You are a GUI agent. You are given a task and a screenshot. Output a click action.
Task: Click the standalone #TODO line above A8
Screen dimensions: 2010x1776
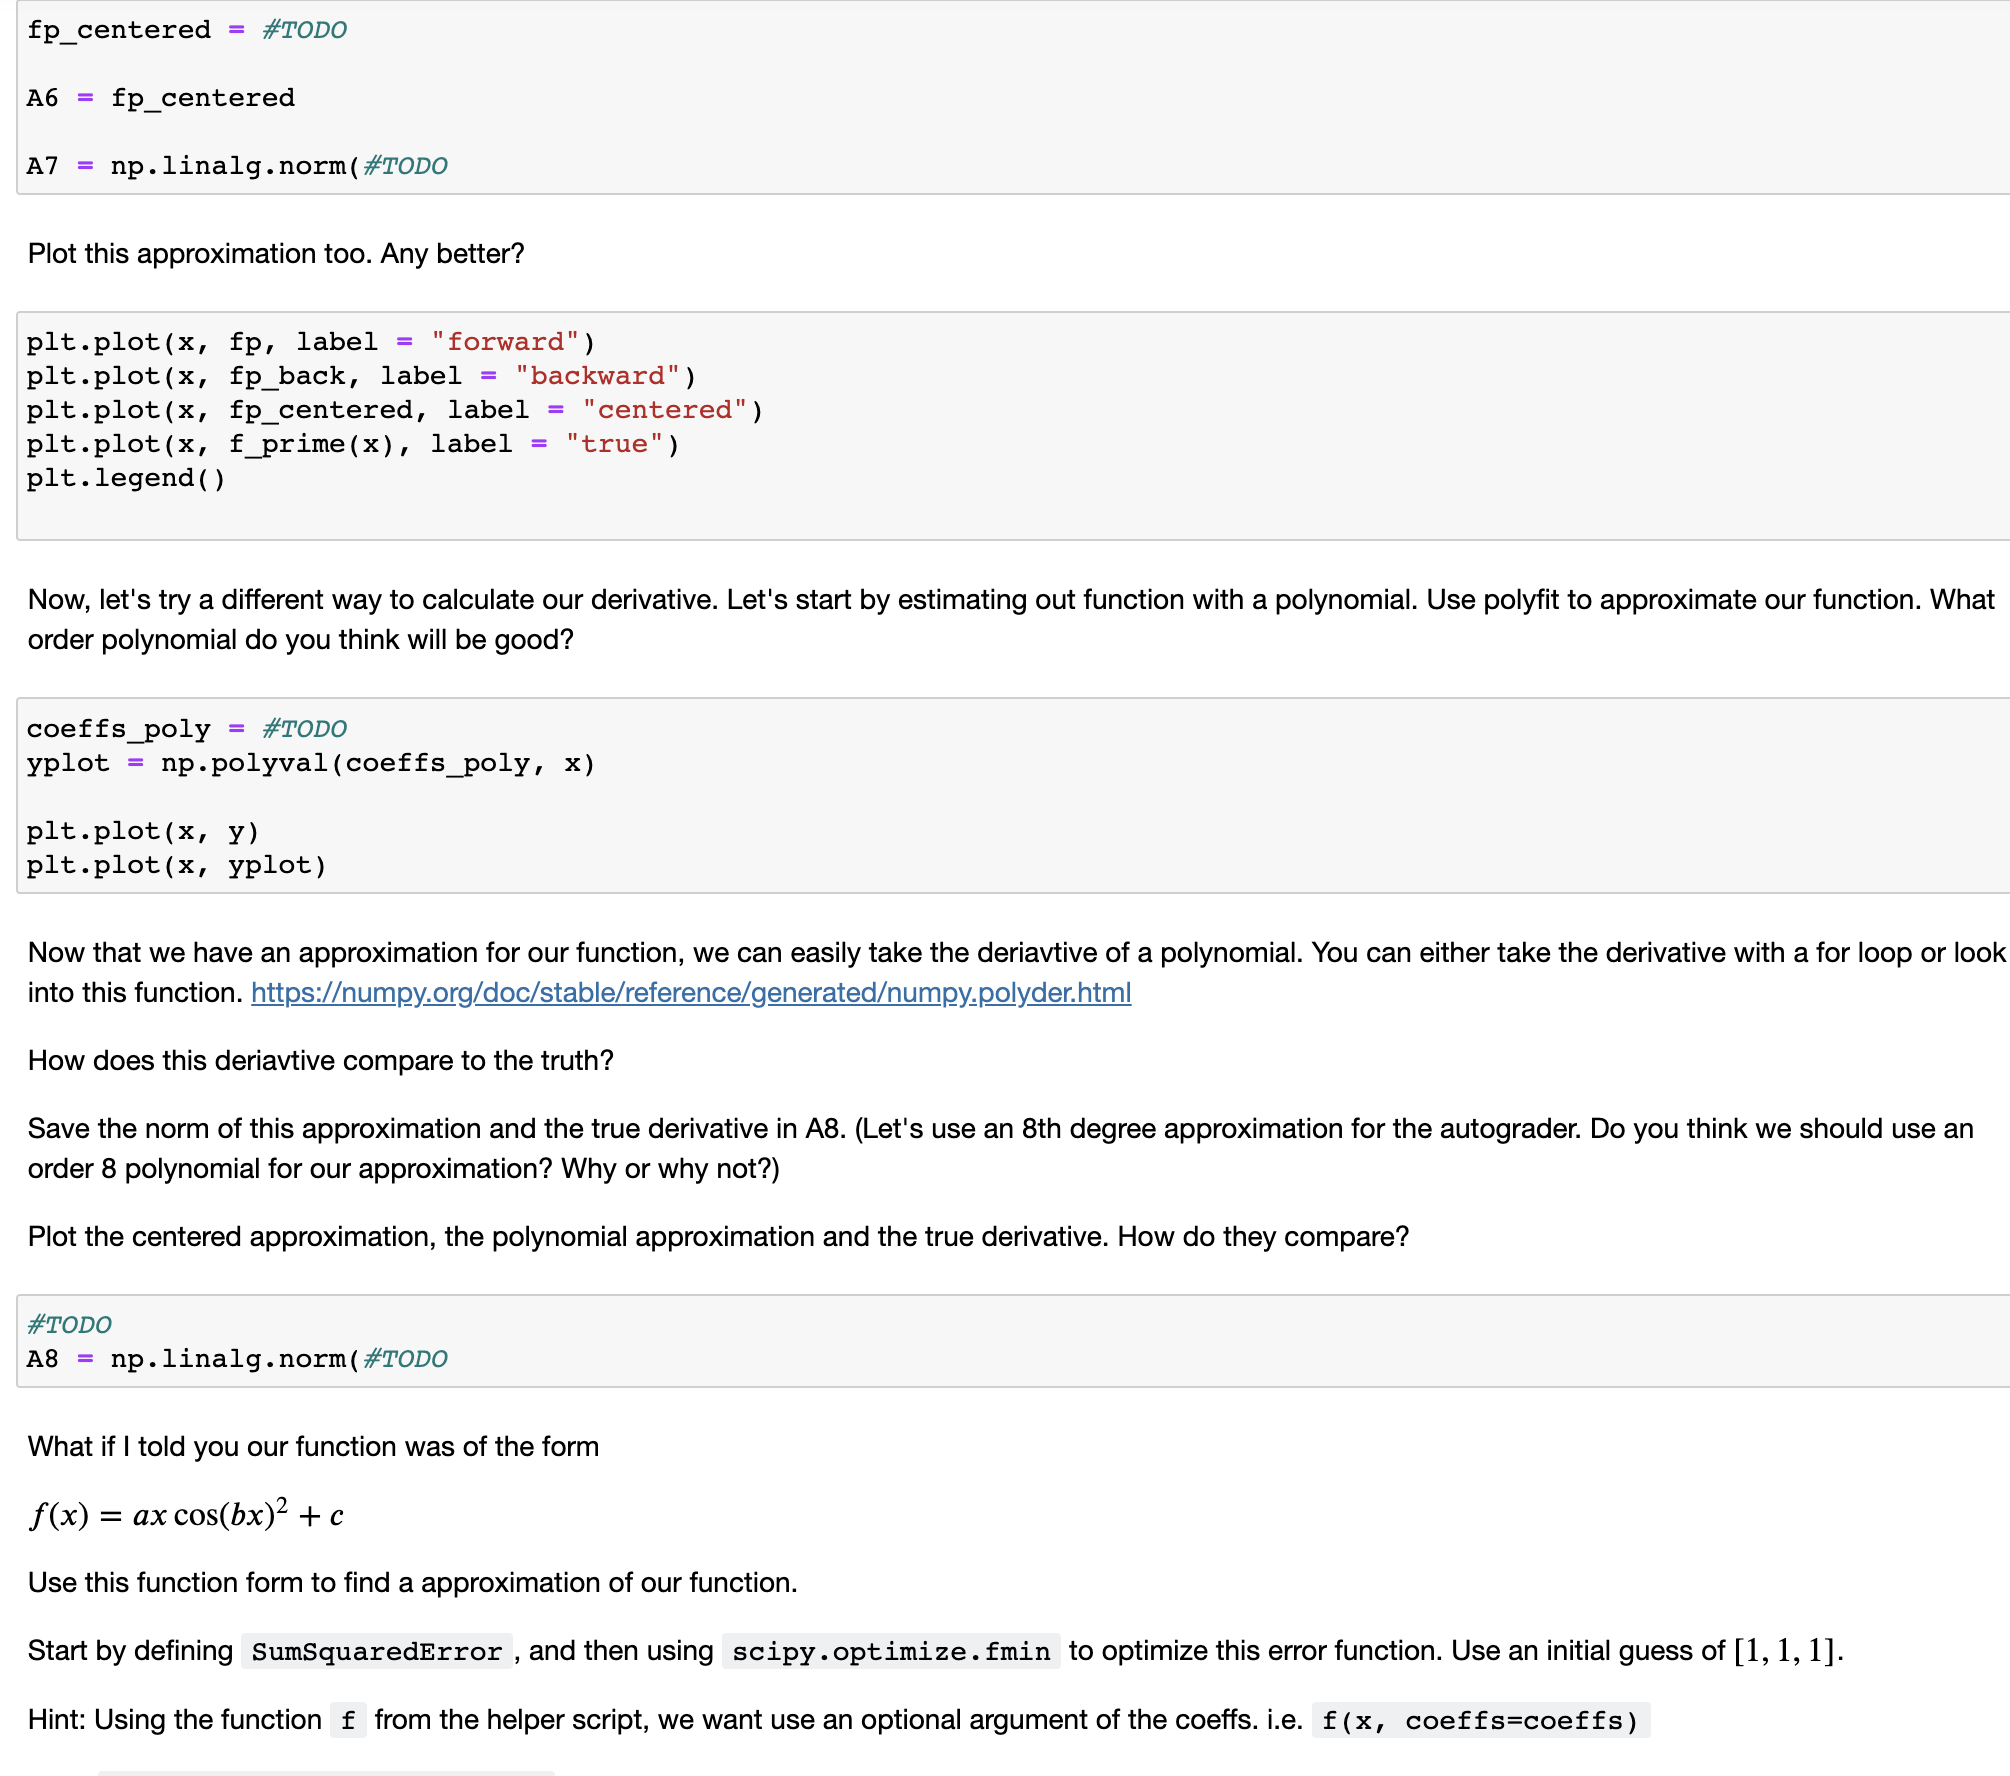(69, 1325)
